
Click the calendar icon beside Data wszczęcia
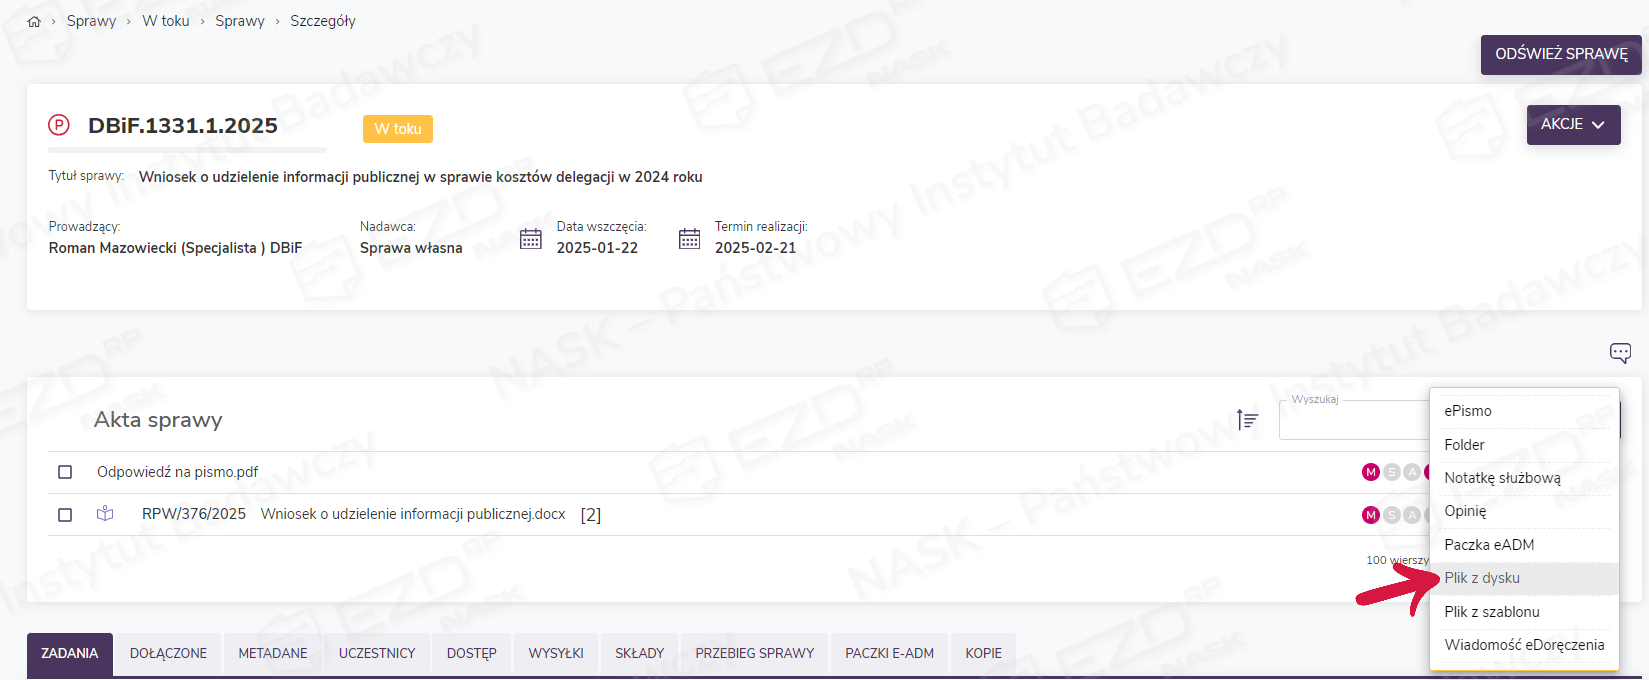point(531,239)
